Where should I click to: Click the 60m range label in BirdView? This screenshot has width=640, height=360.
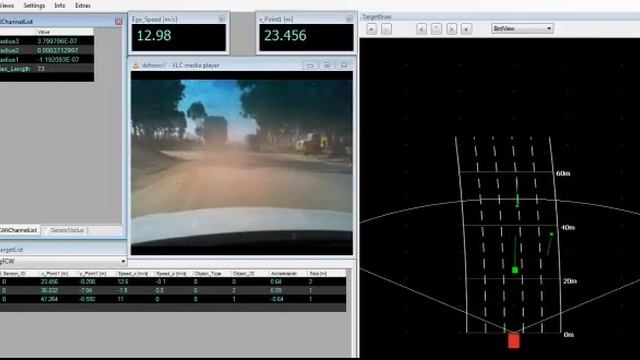(x=563, y=173)
